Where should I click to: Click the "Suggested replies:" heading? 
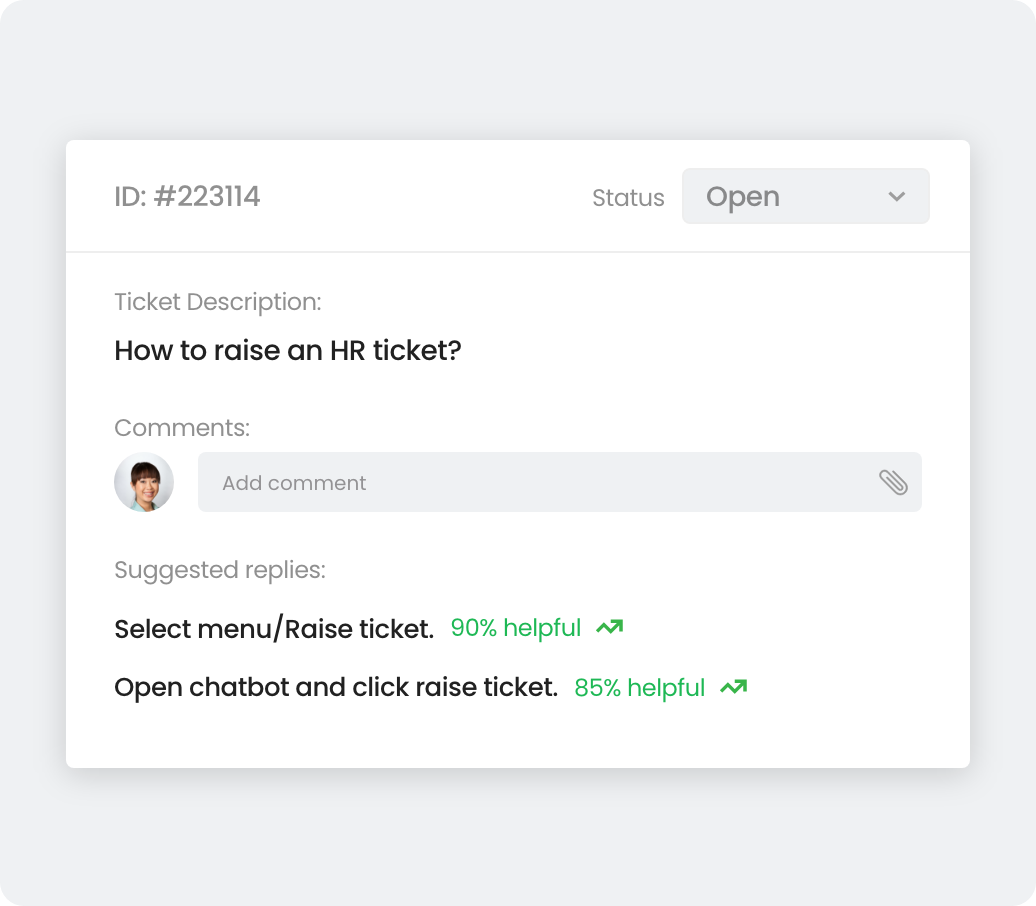220,570
